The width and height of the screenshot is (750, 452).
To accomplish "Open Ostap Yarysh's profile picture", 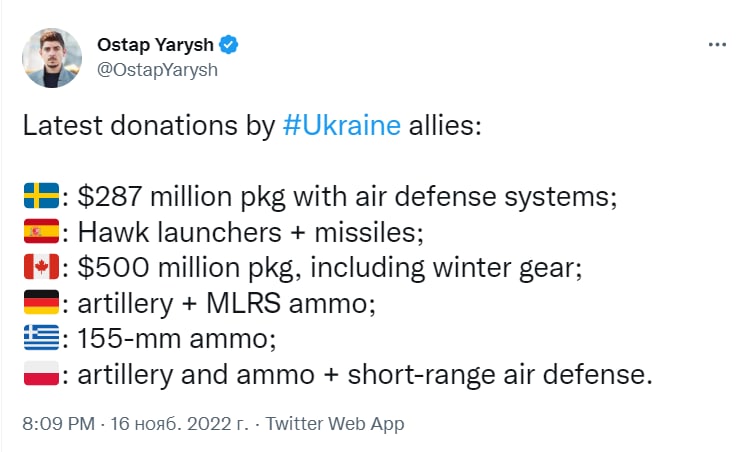I will point(52,59).
